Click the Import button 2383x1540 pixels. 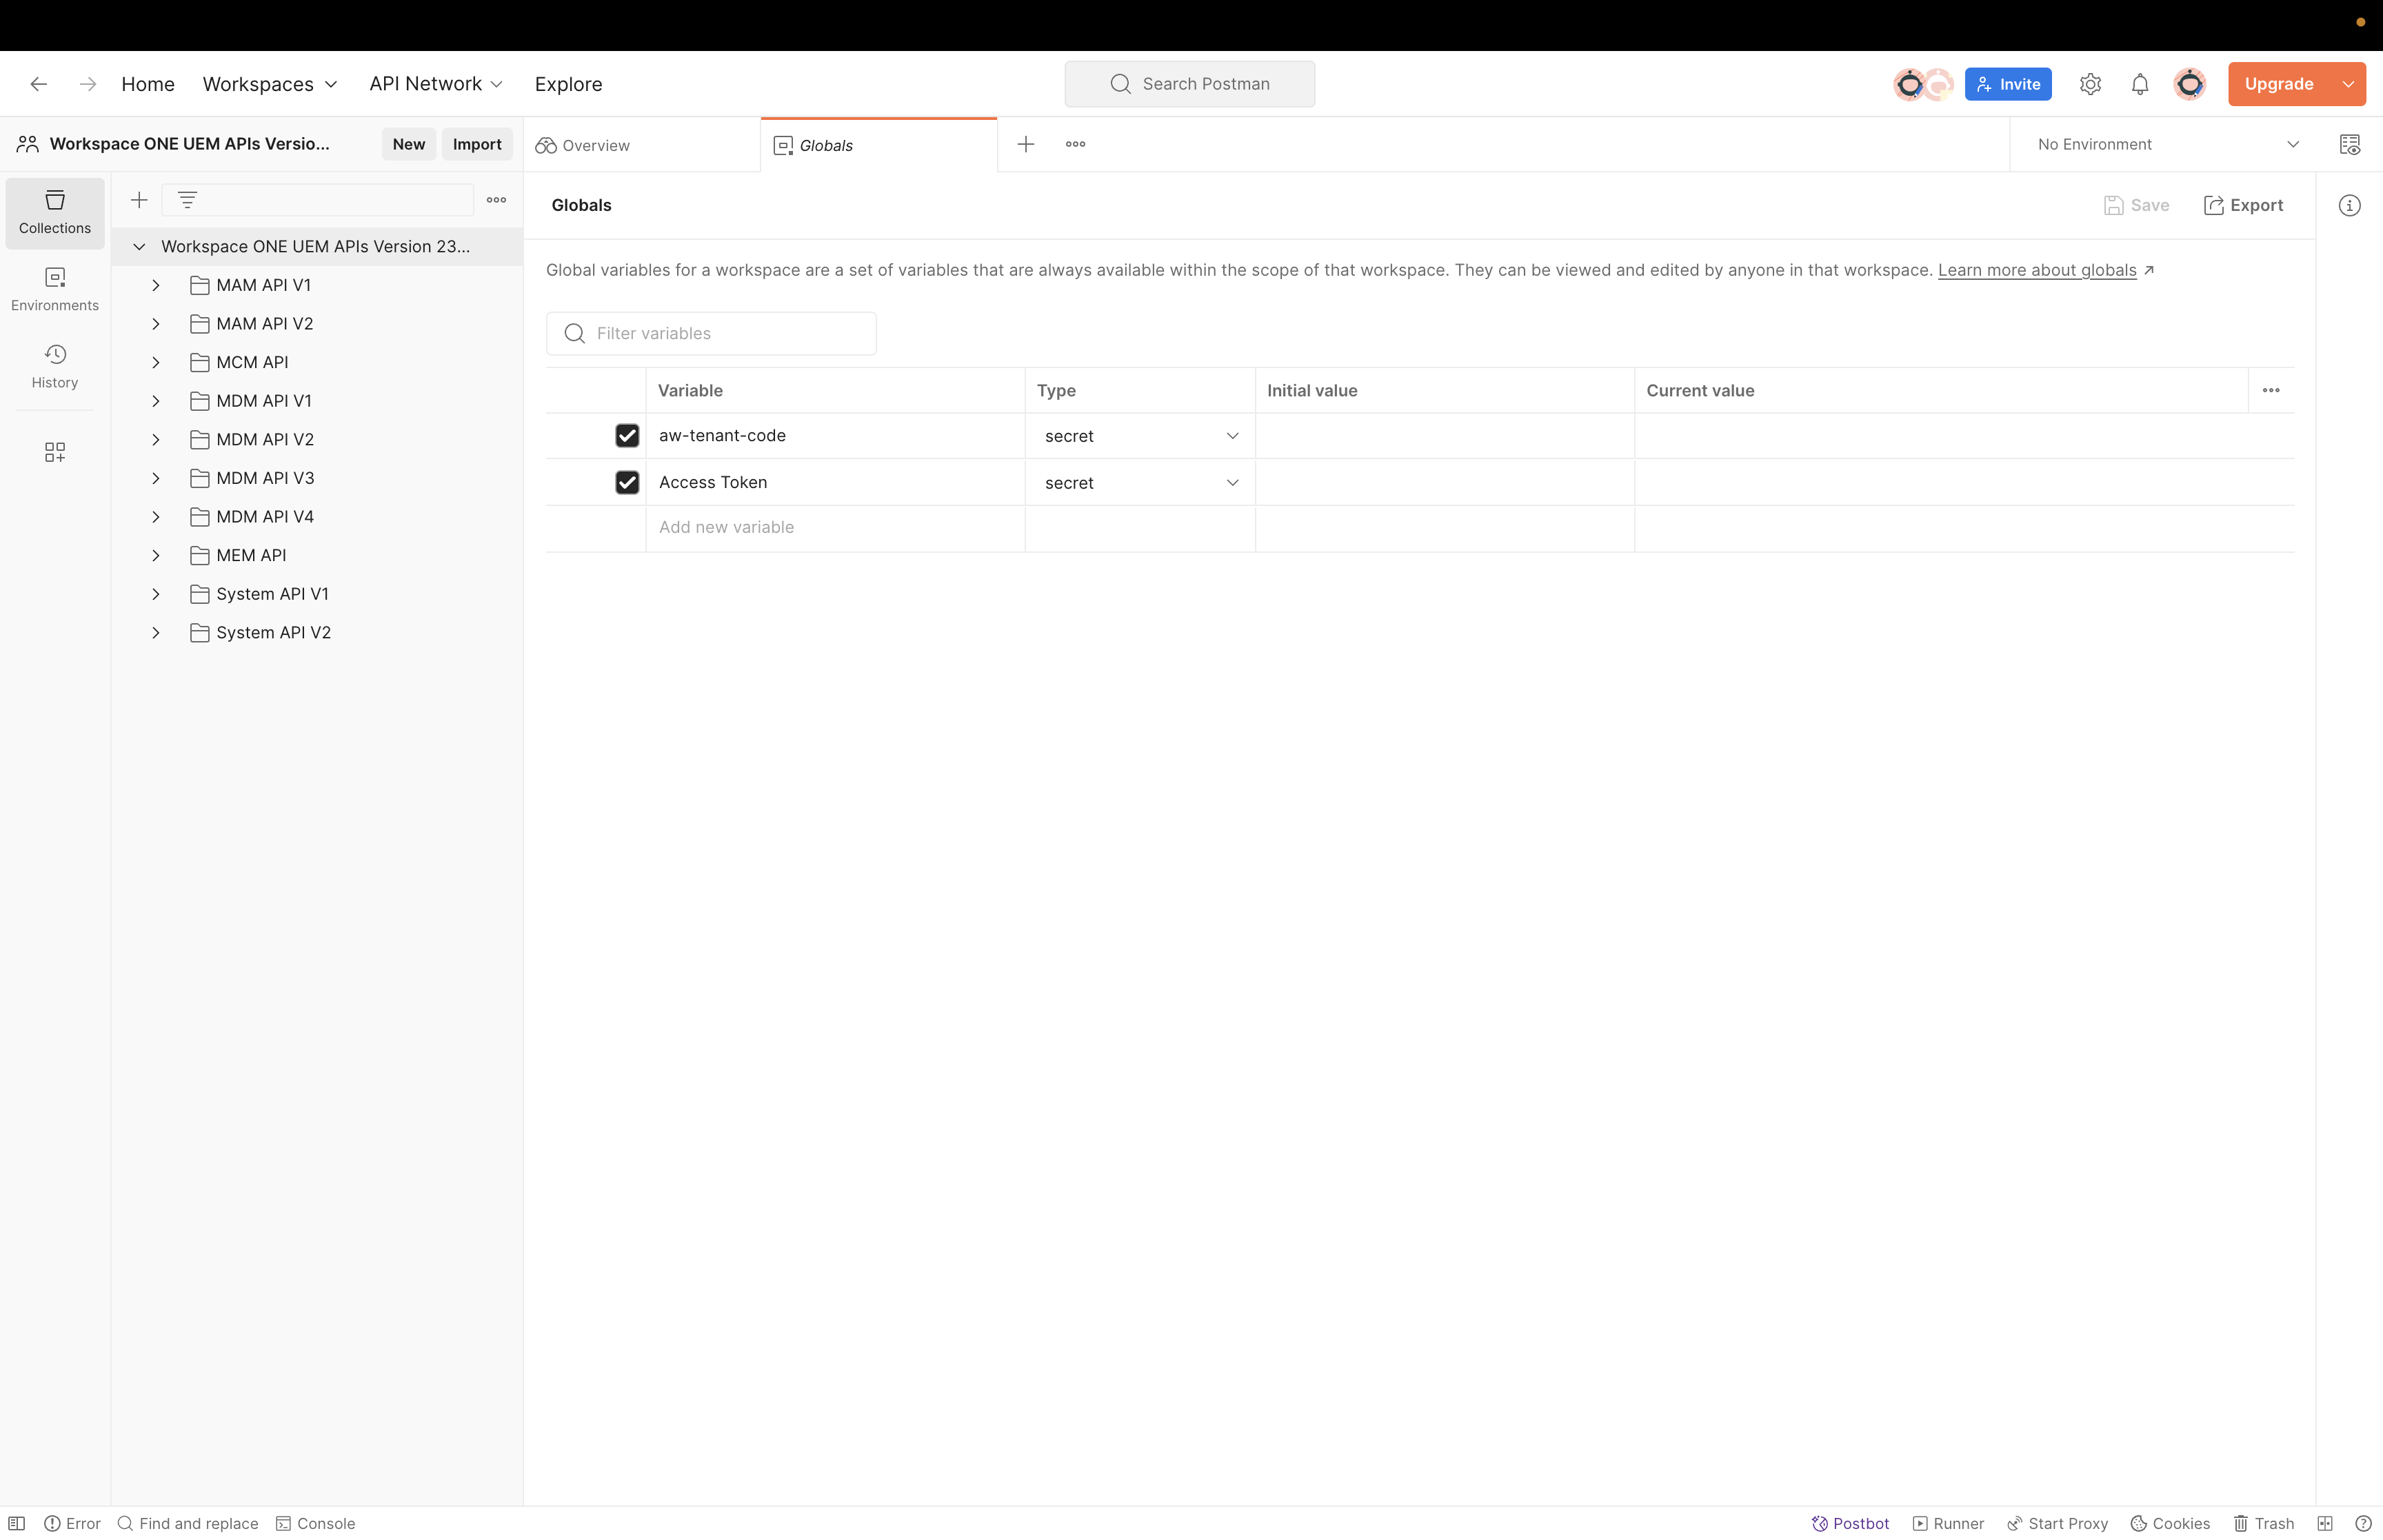click(x=477, y=144)
